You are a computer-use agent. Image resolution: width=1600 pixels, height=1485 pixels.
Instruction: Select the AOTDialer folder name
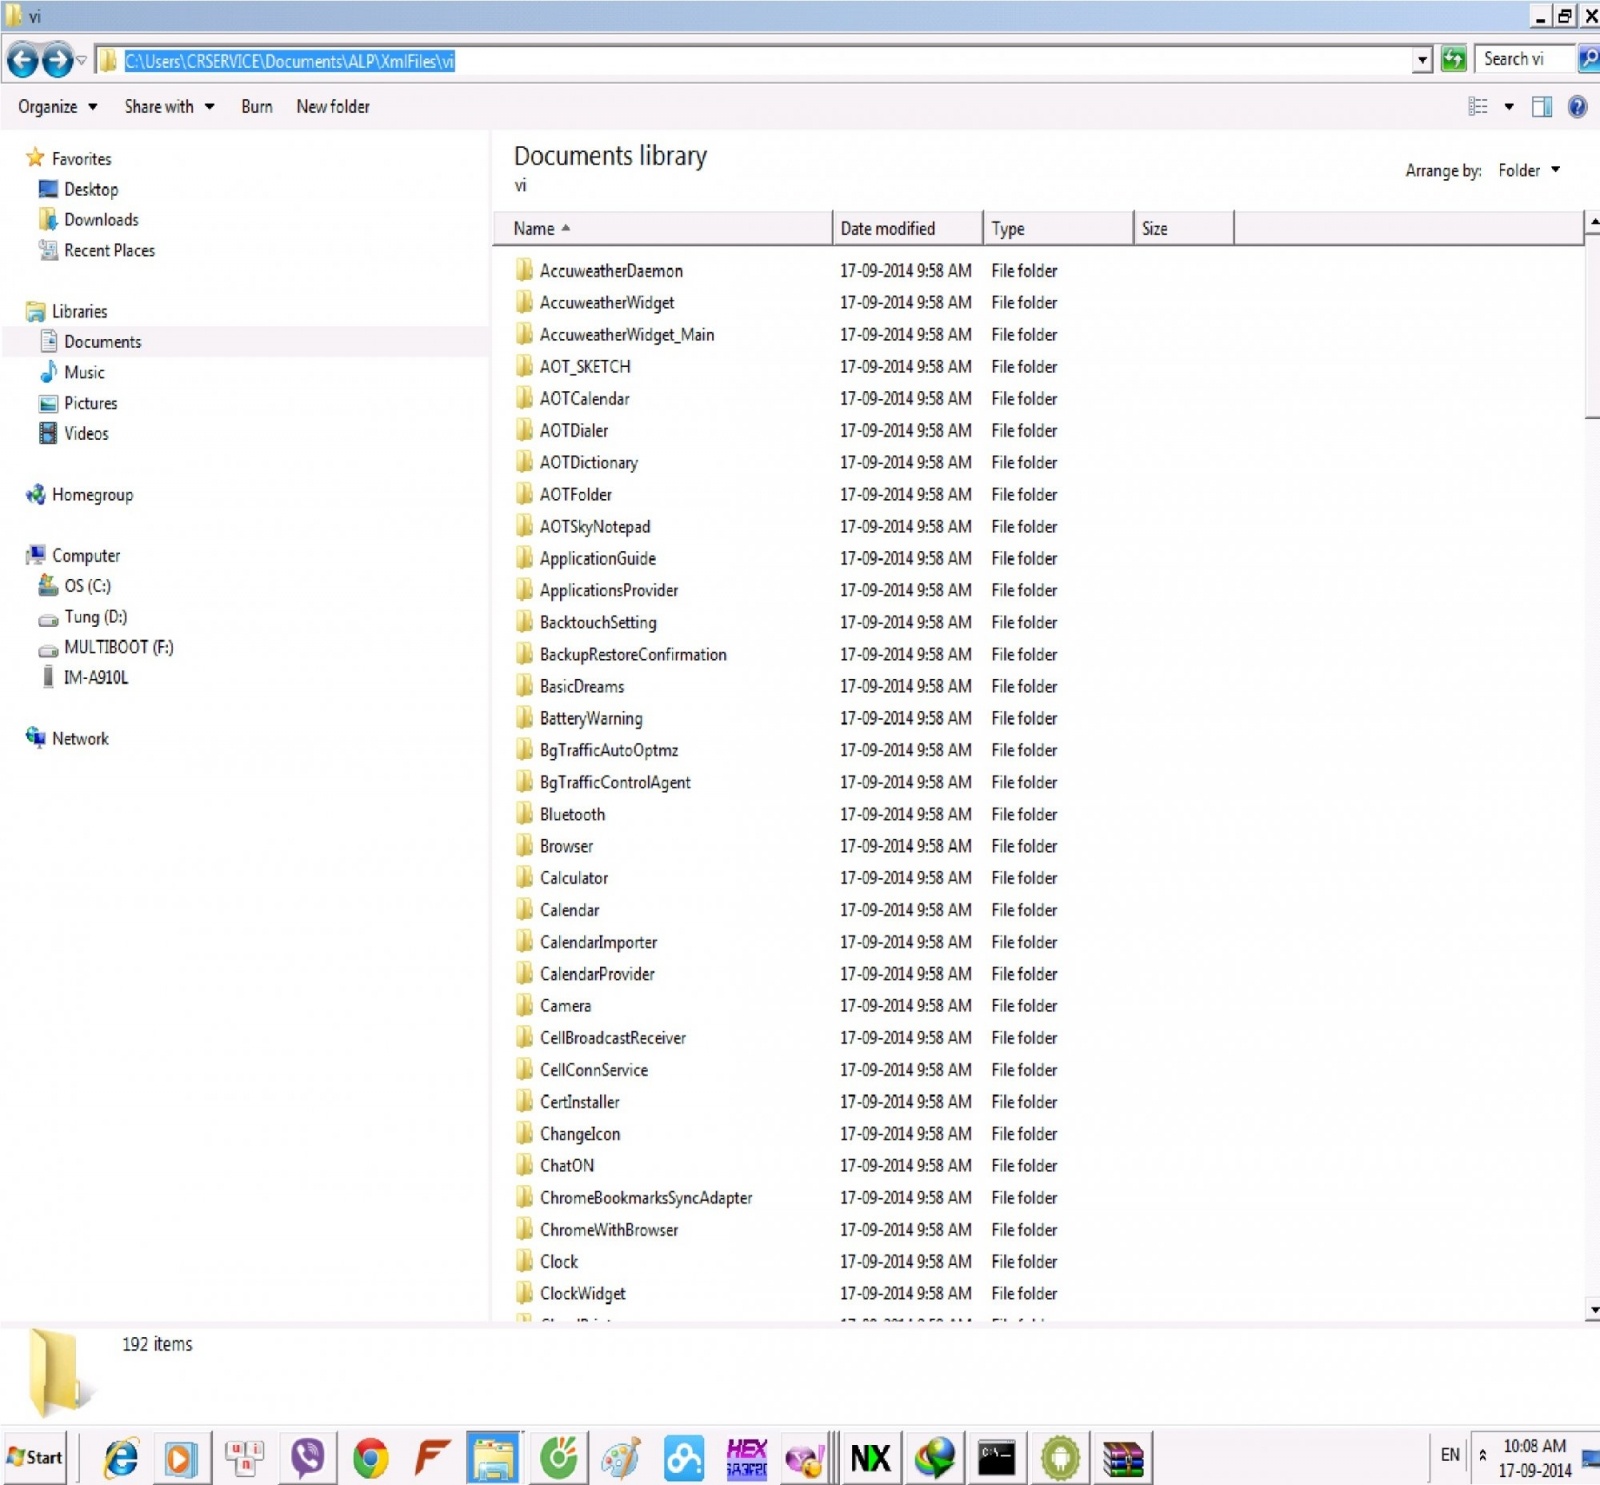point(574,431)
